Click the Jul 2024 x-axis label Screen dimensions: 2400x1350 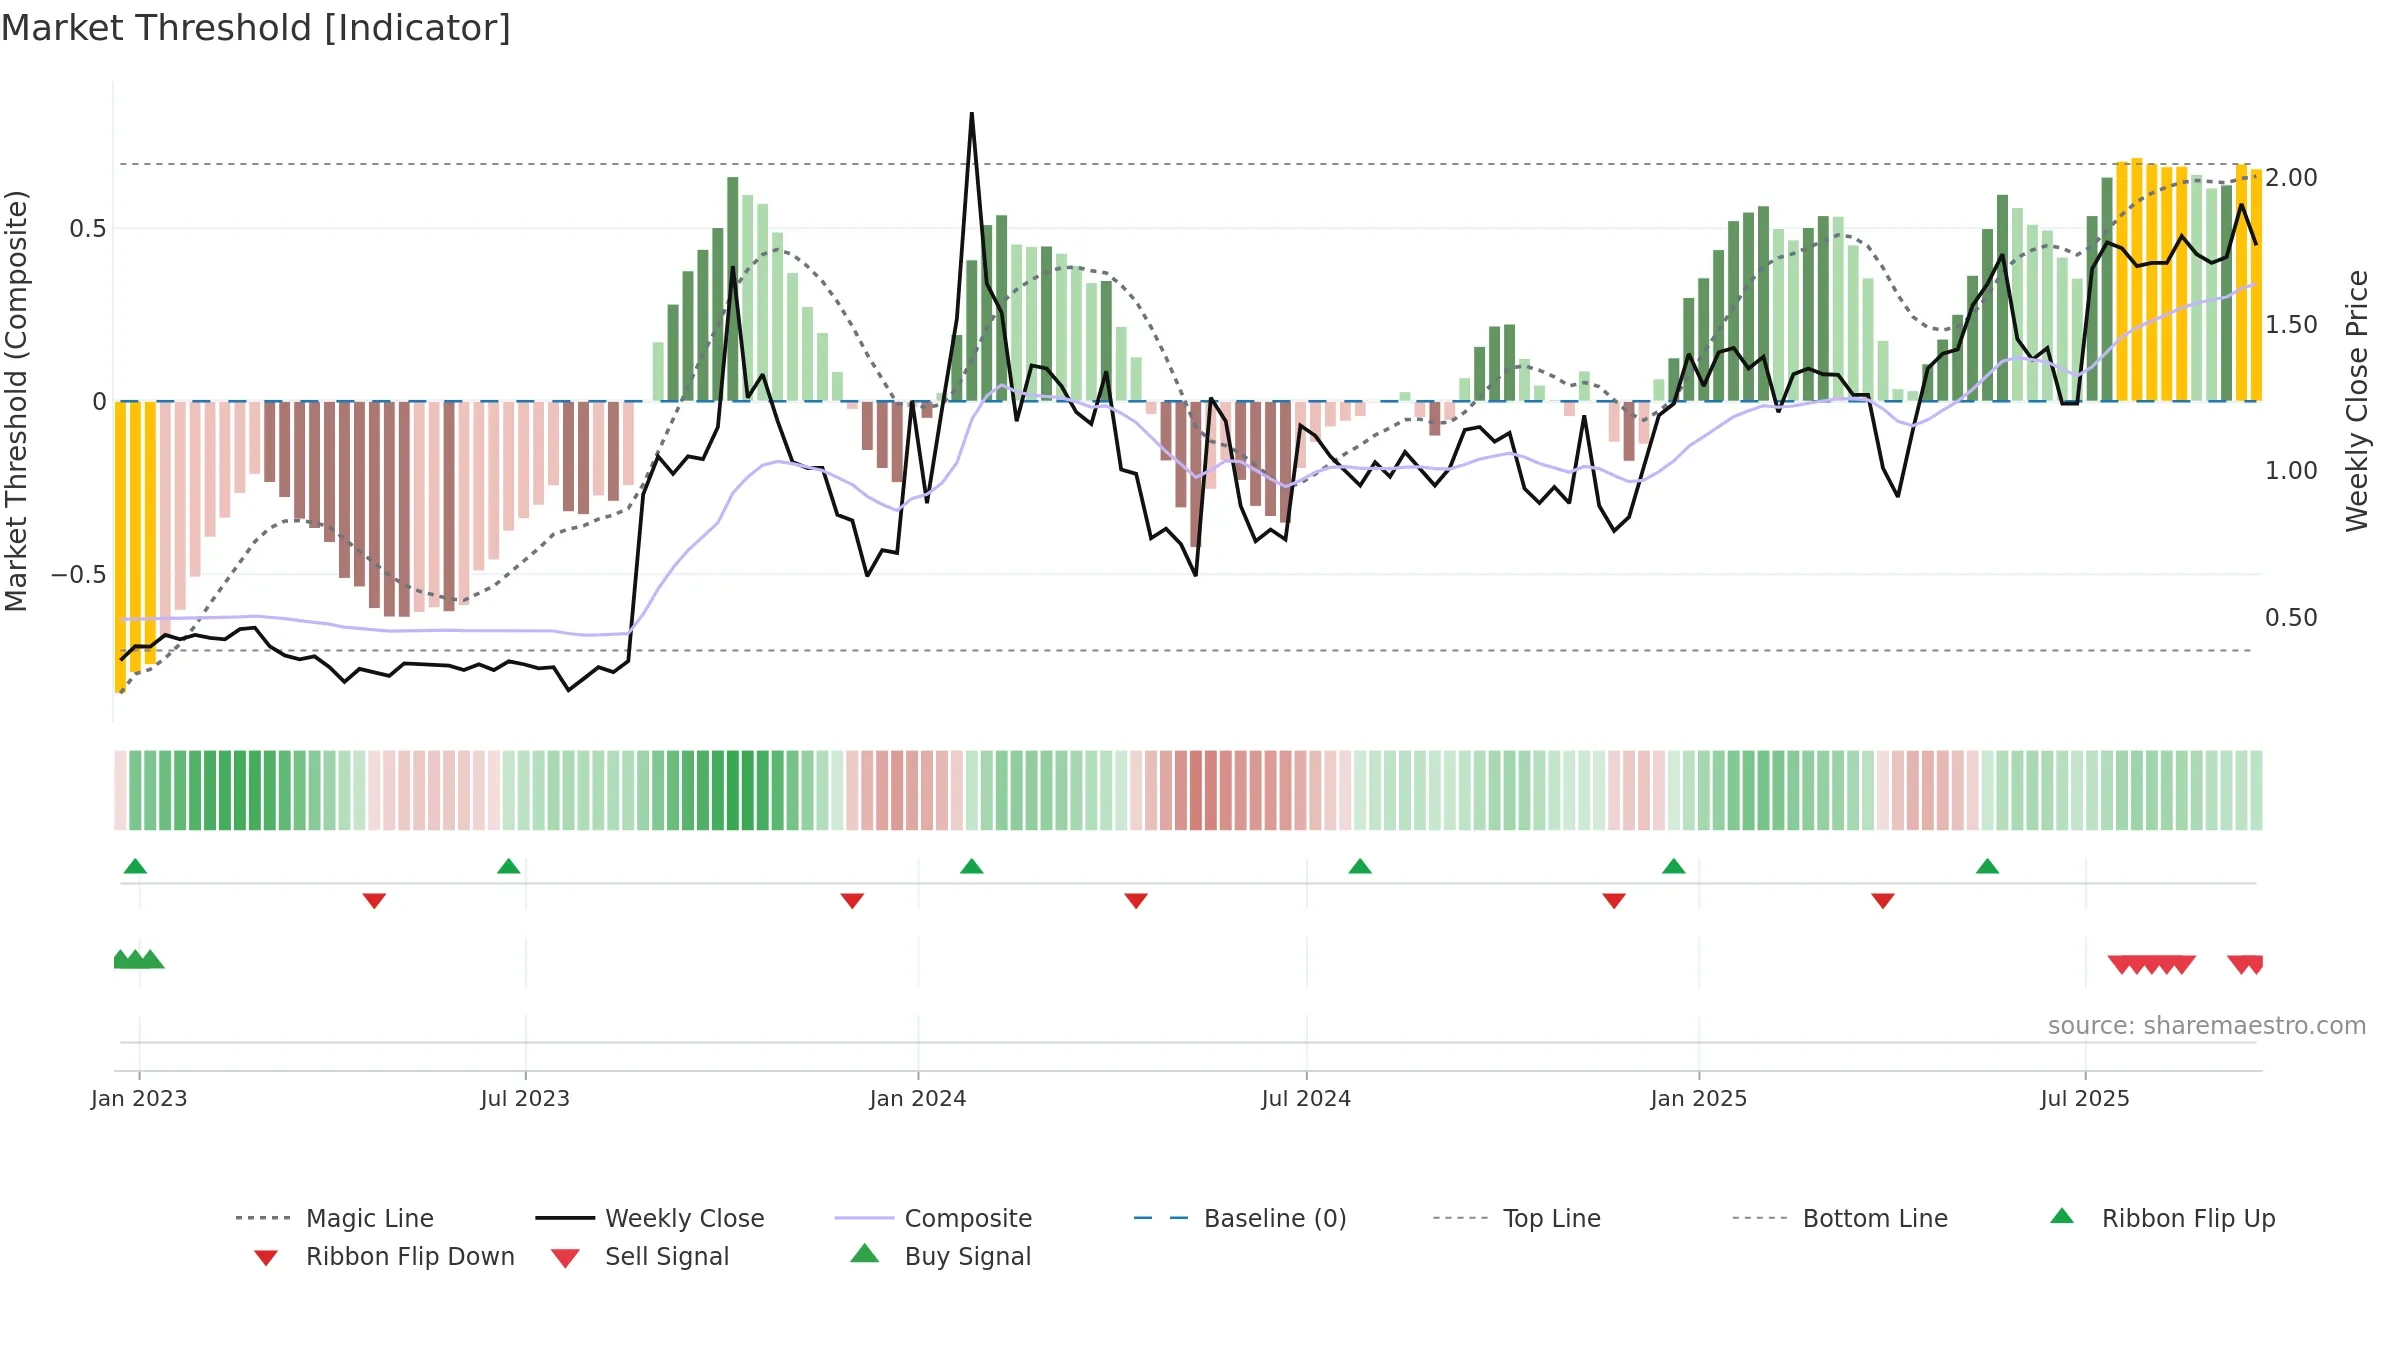point(1306,1098)
